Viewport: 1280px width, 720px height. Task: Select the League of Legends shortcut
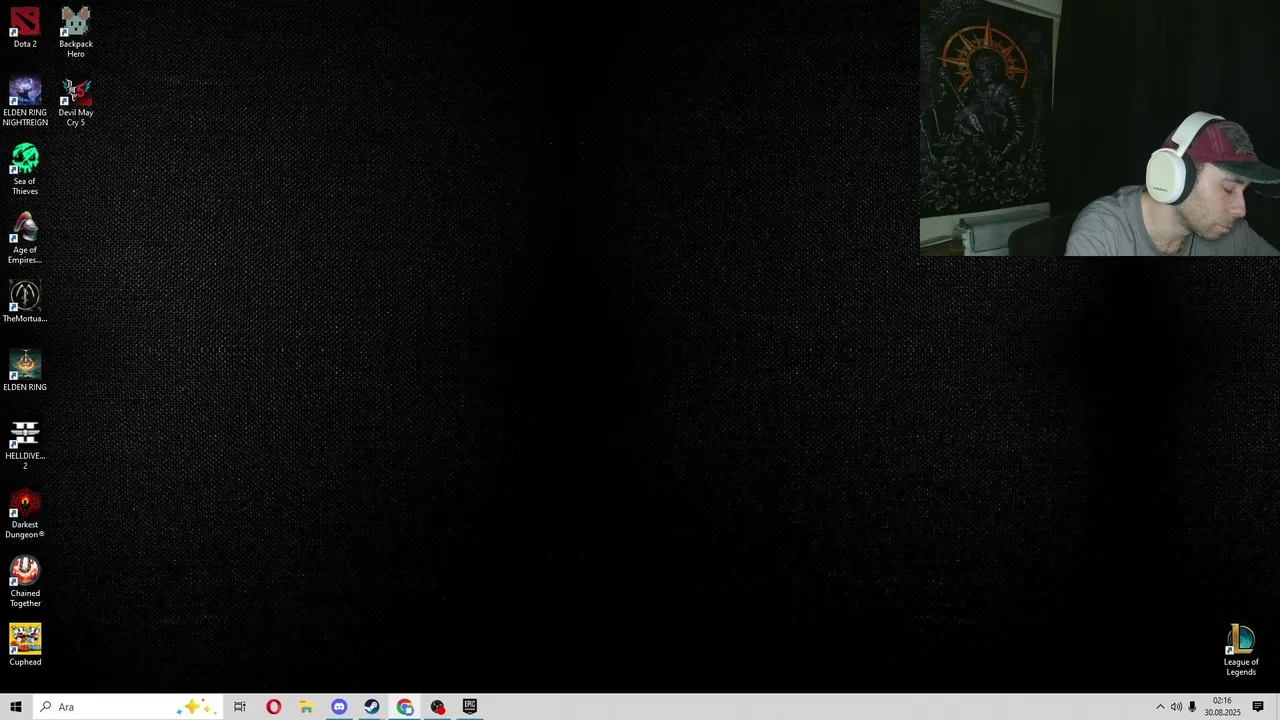pos(1241,650)
